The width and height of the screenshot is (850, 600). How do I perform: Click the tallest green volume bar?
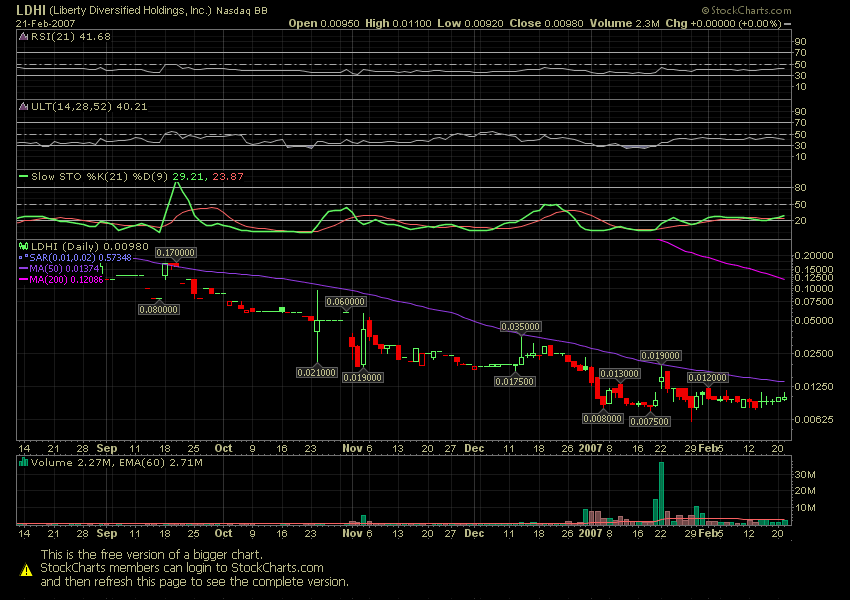click(661, 493)
